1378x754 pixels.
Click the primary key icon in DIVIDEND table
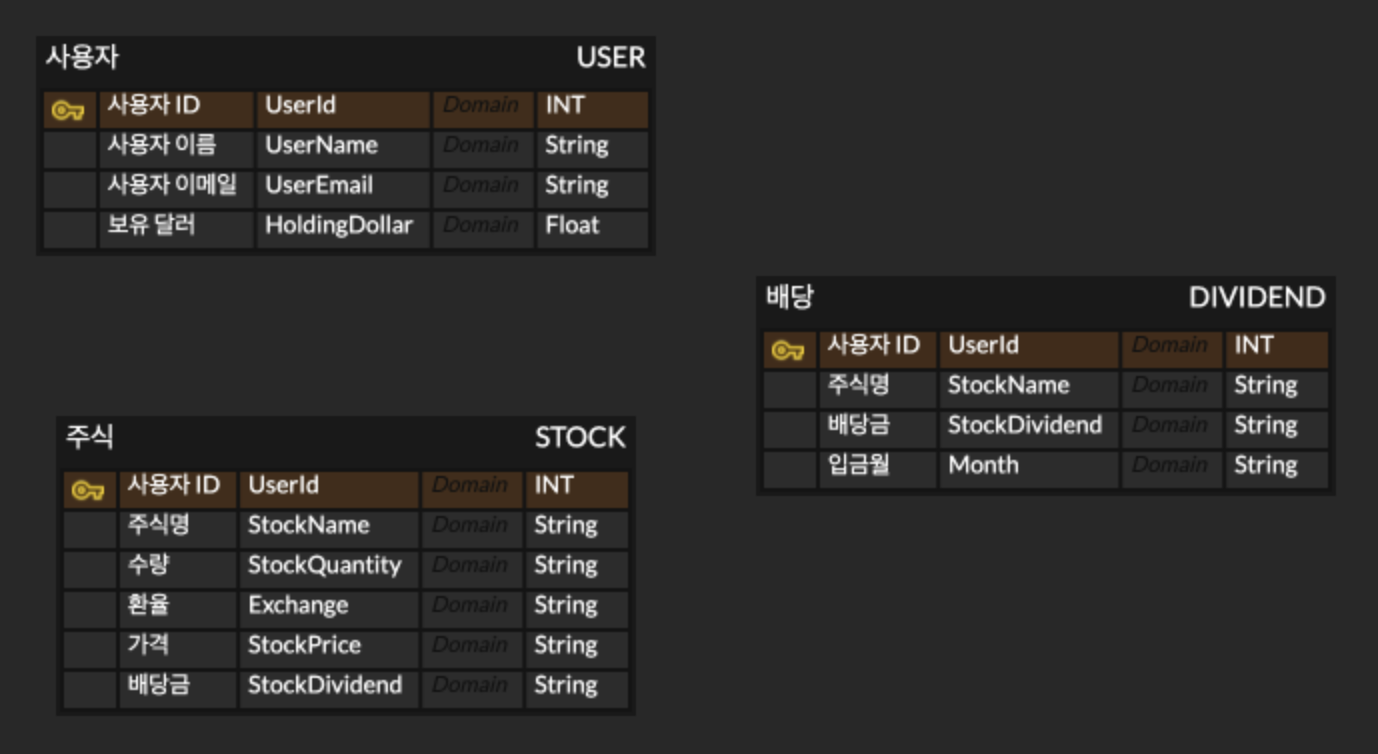click(x=789, y=350)
